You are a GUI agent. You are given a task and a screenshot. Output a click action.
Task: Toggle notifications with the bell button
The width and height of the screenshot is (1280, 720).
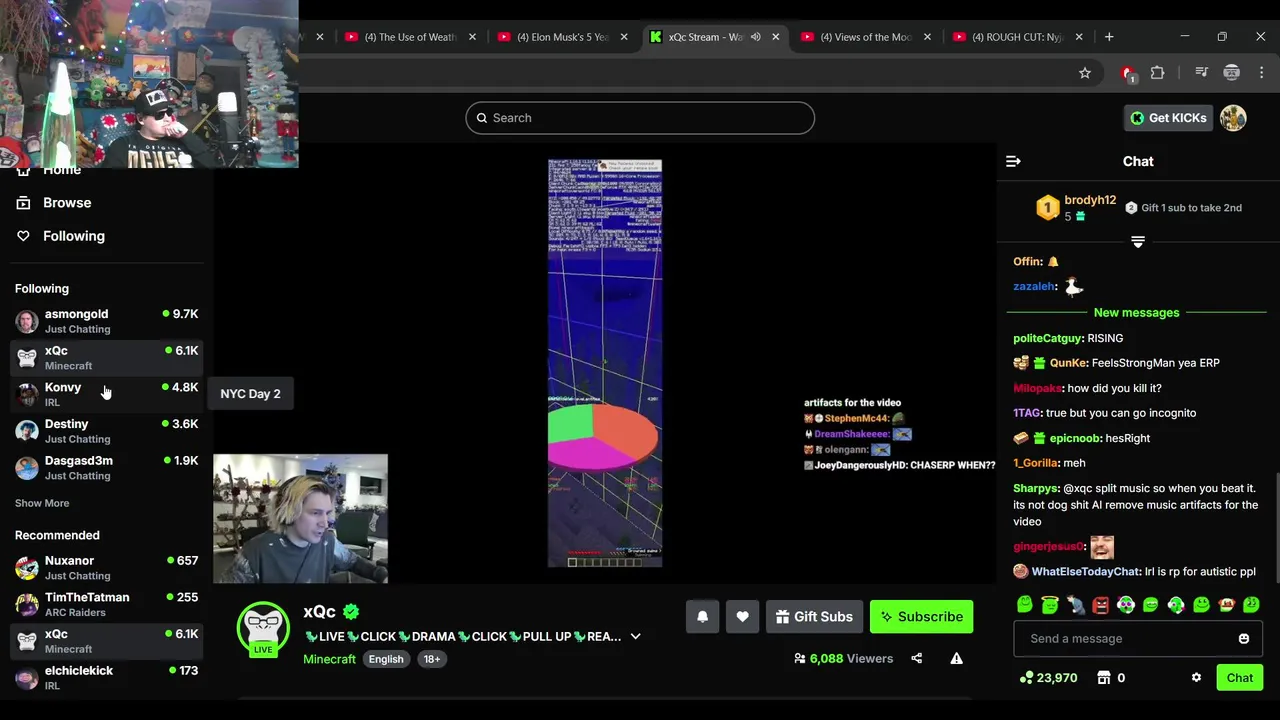pos(703,617)
